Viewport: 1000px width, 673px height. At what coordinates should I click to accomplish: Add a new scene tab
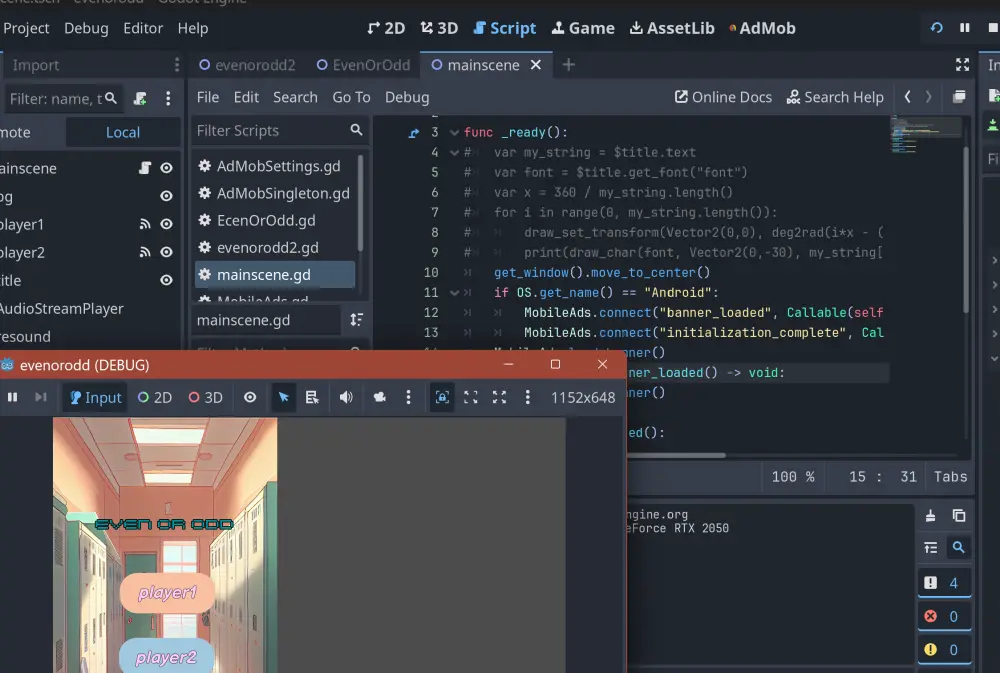click(x=569, y=65)
